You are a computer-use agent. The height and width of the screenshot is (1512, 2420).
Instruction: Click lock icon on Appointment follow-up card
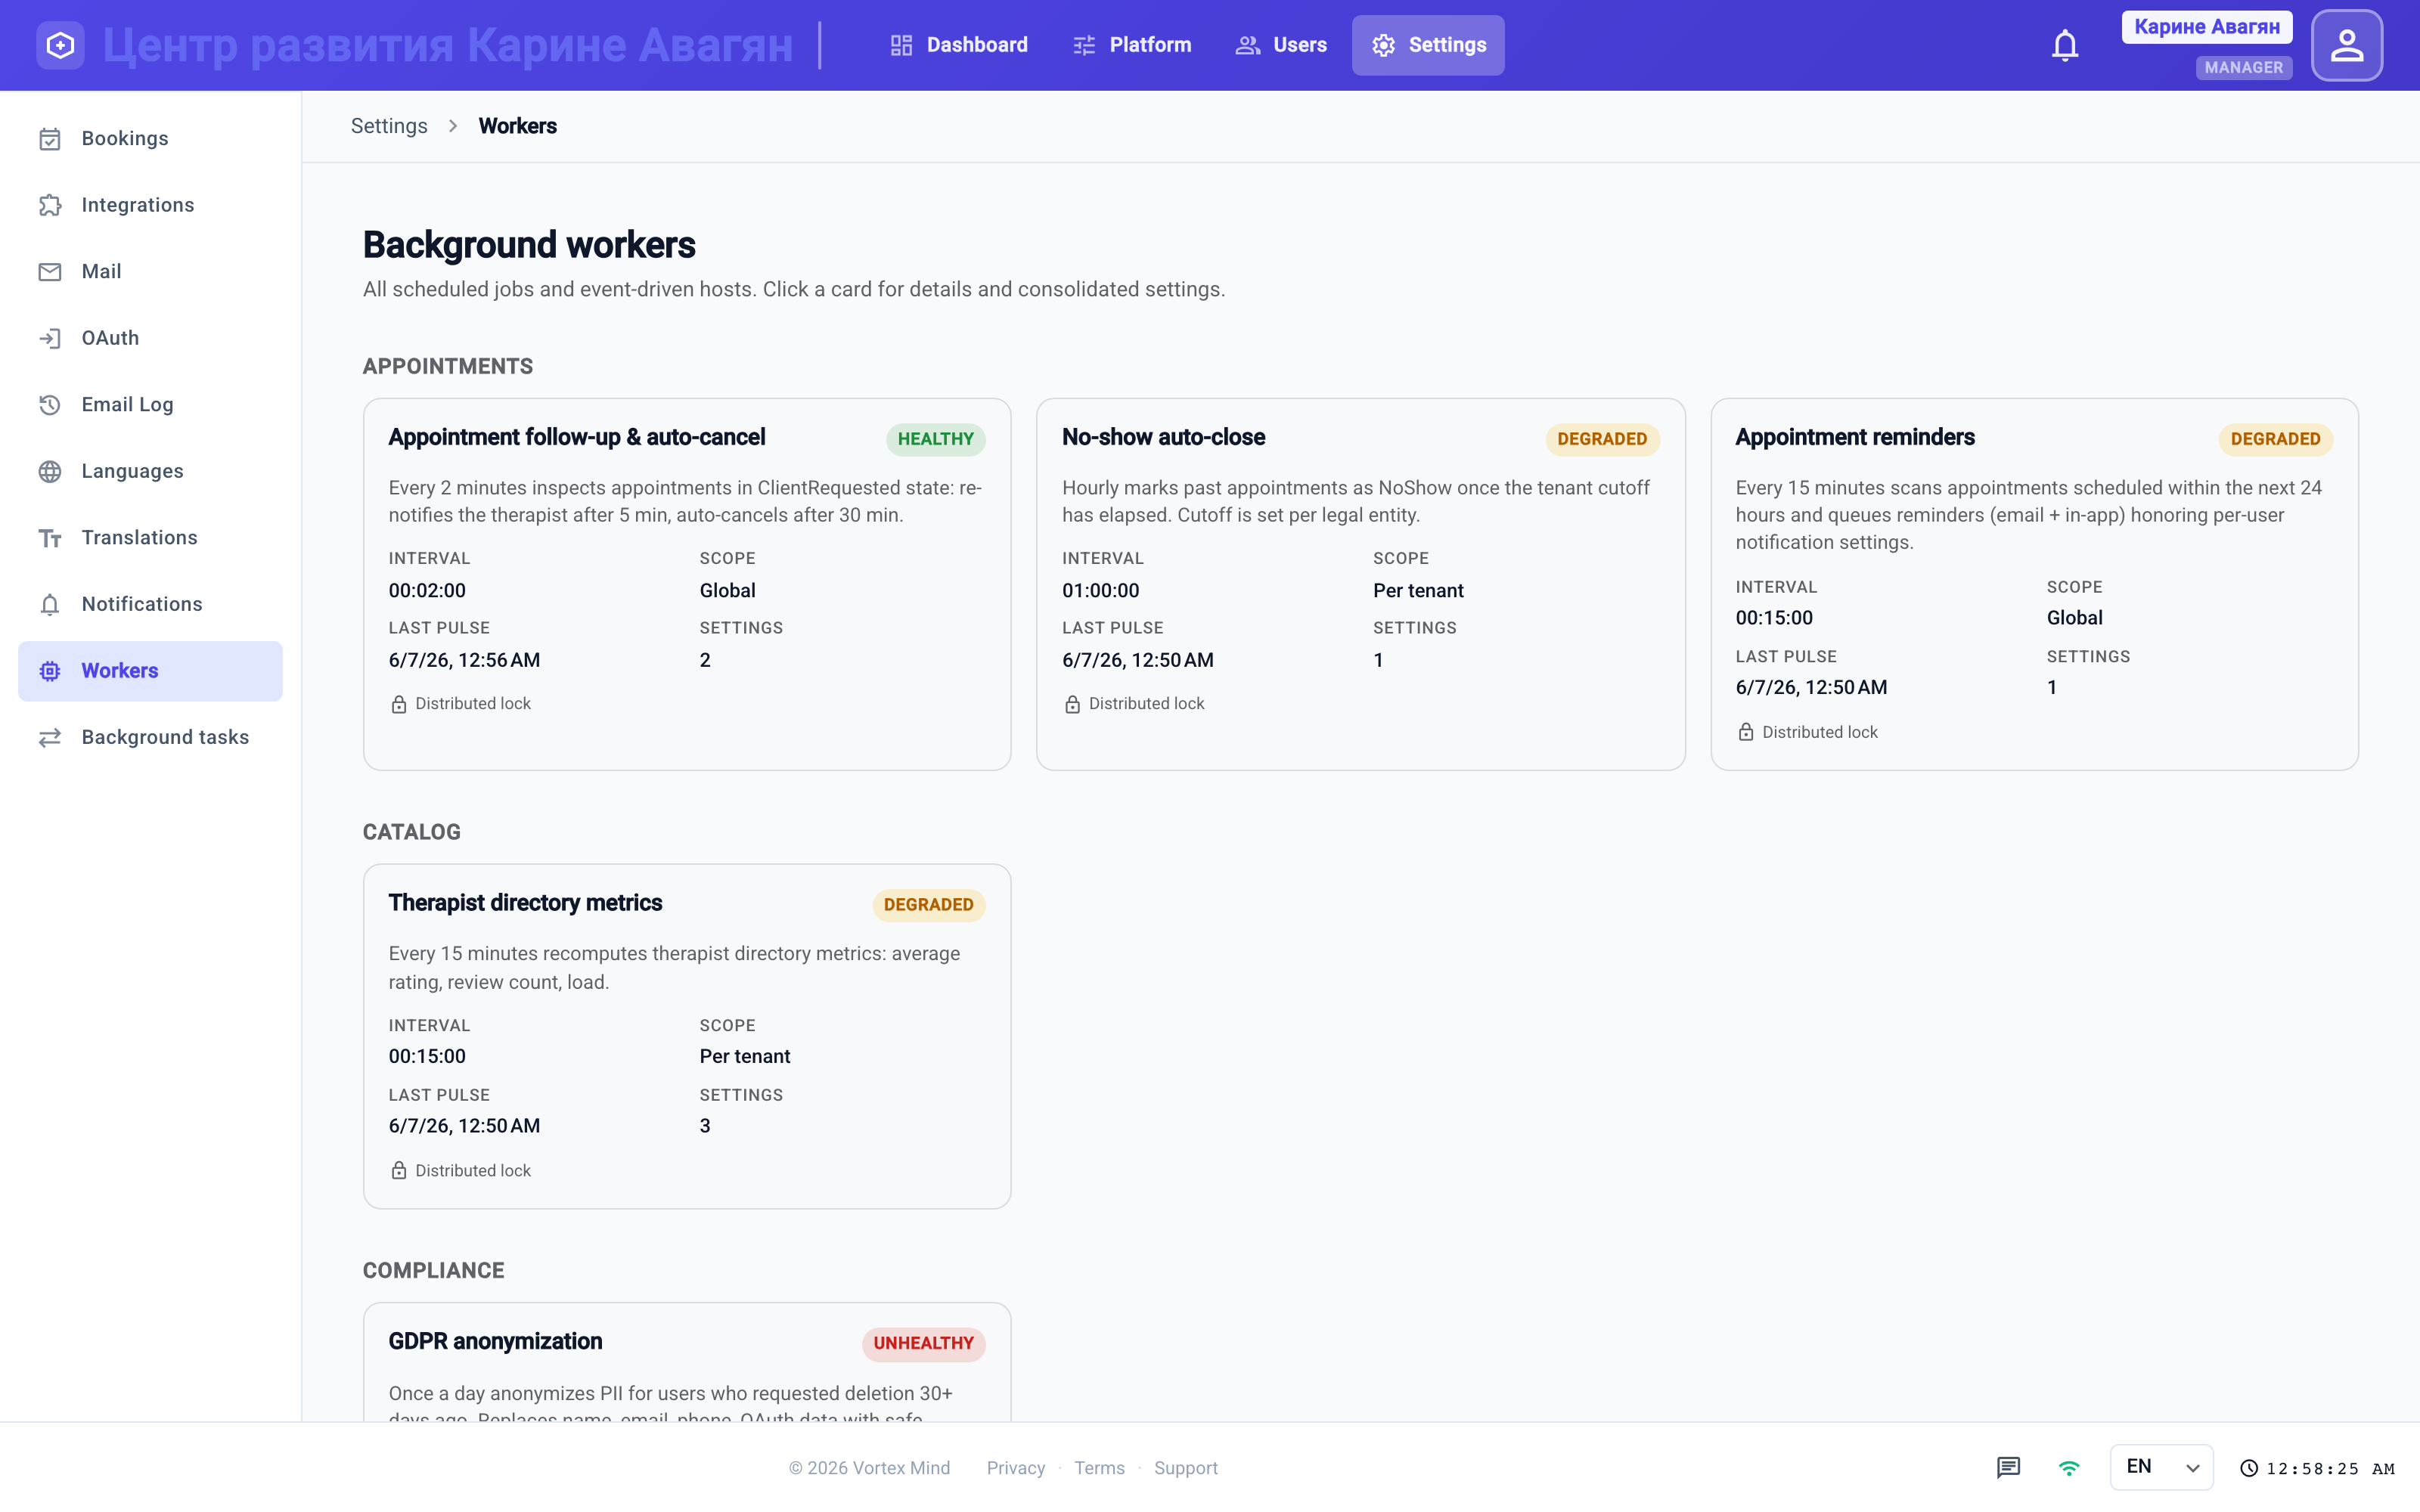398,704
